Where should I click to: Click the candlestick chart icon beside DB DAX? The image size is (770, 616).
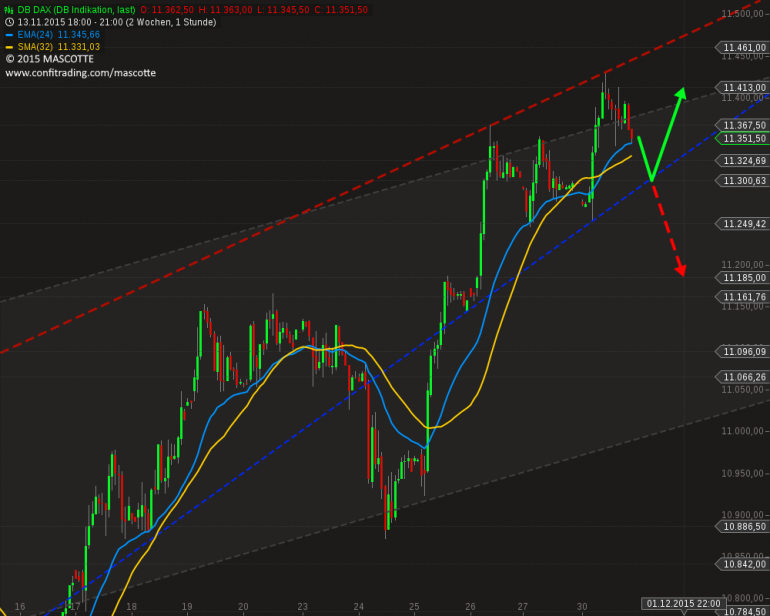(9, 10)
